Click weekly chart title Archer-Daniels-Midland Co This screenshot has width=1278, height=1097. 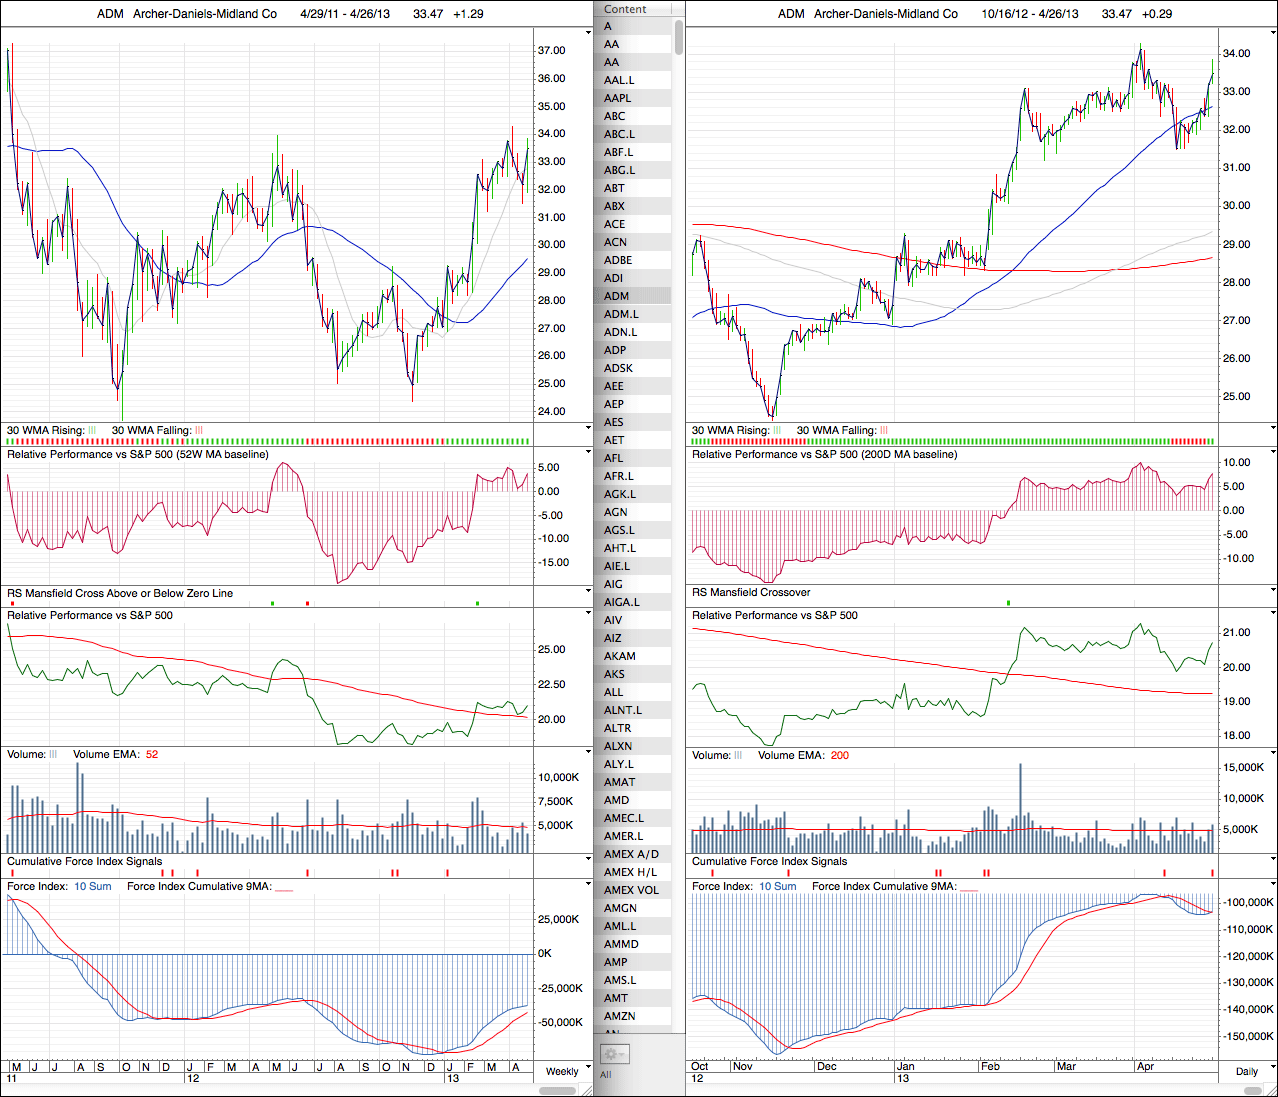(x=205, y=14)
